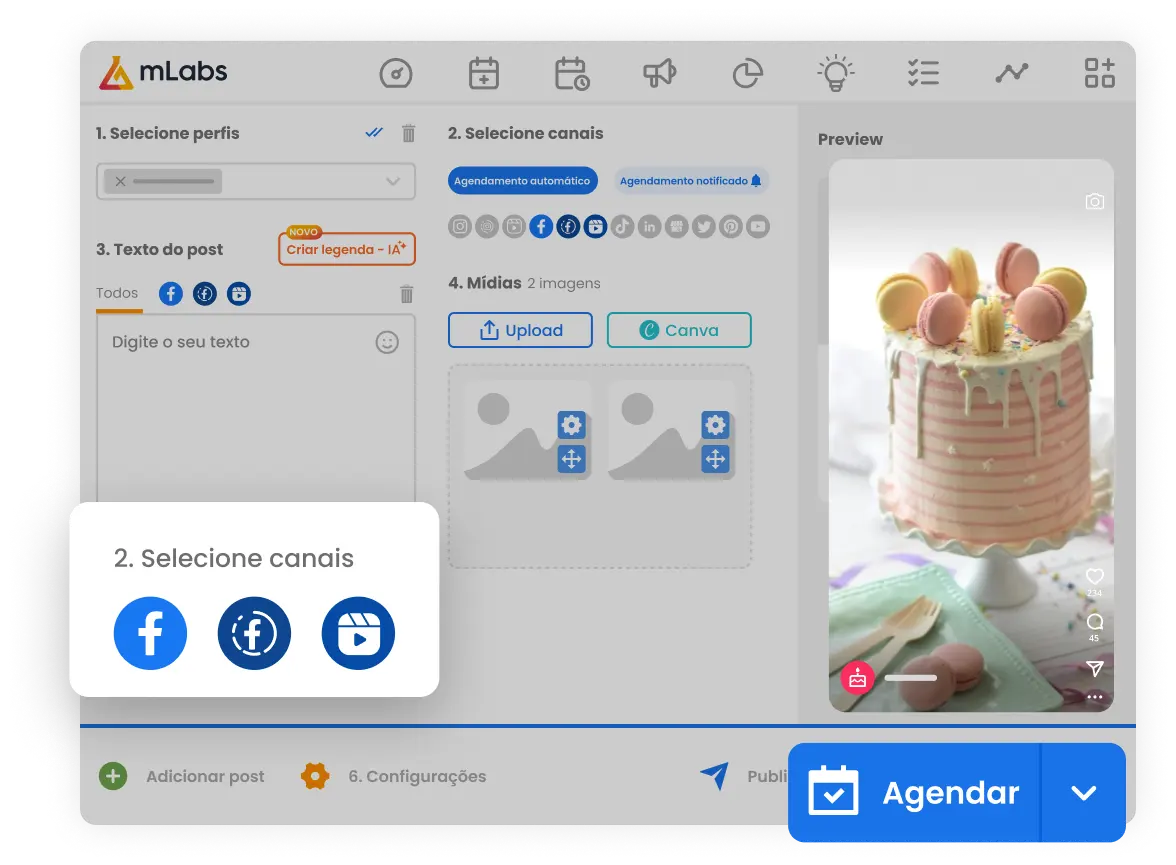The height and width of the screenshot is (865, 1176).
Task: Click the story progress bar in the preview
Action: [x=910, y=677]
